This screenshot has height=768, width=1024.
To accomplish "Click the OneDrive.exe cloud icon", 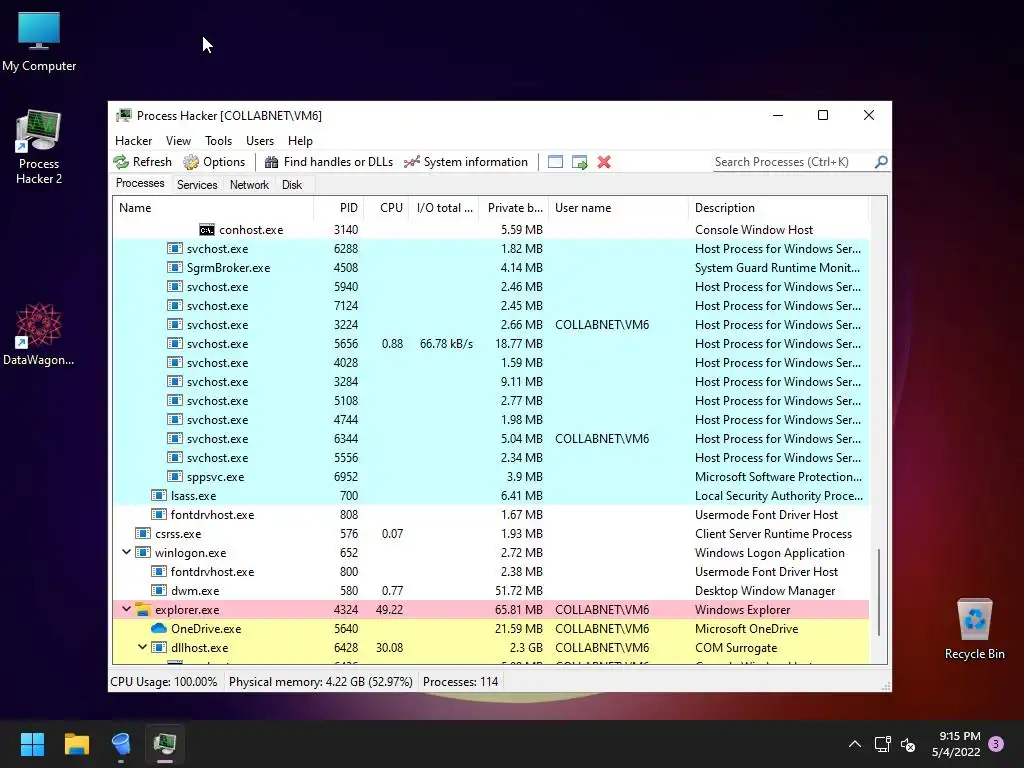I will [159, 628].
